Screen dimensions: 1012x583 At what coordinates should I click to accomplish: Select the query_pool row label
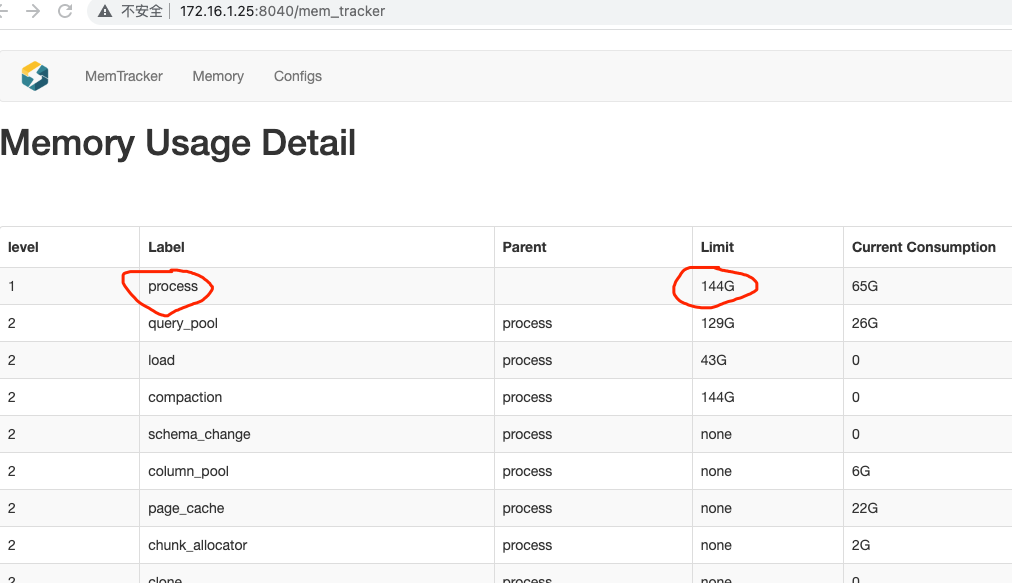[x=183, y=323]
